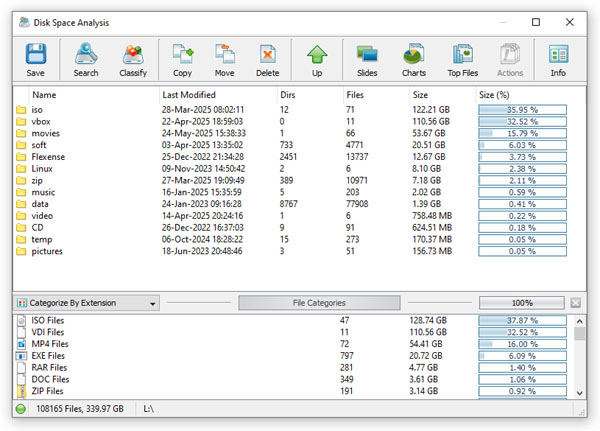
Task: Click the Classify toolbar icon
Action: click(x=133, y=54)
